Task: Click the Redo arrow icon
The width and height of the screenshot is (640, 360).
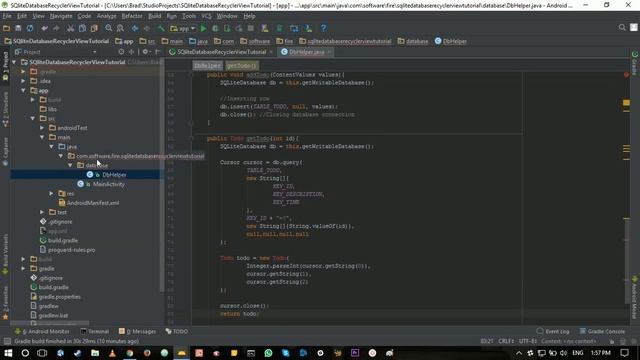Action: coord(56,28)
